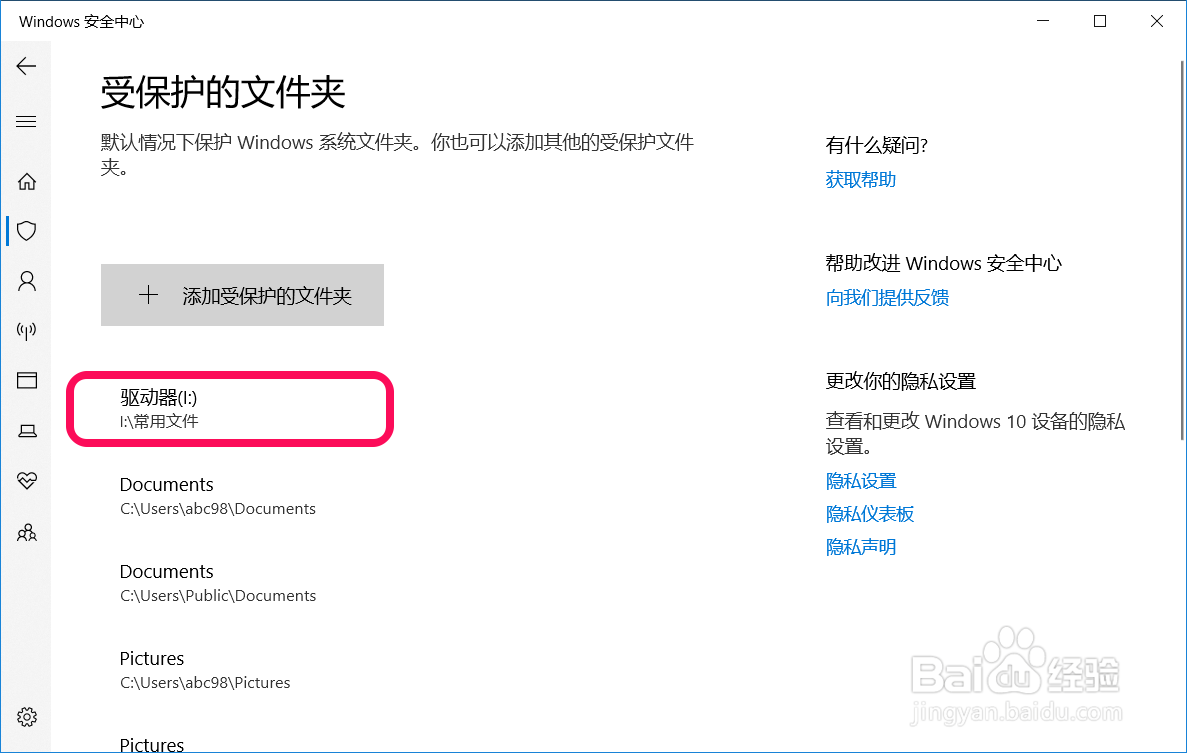Select the Virus & threat protection shield icon

tap(26, 231)
